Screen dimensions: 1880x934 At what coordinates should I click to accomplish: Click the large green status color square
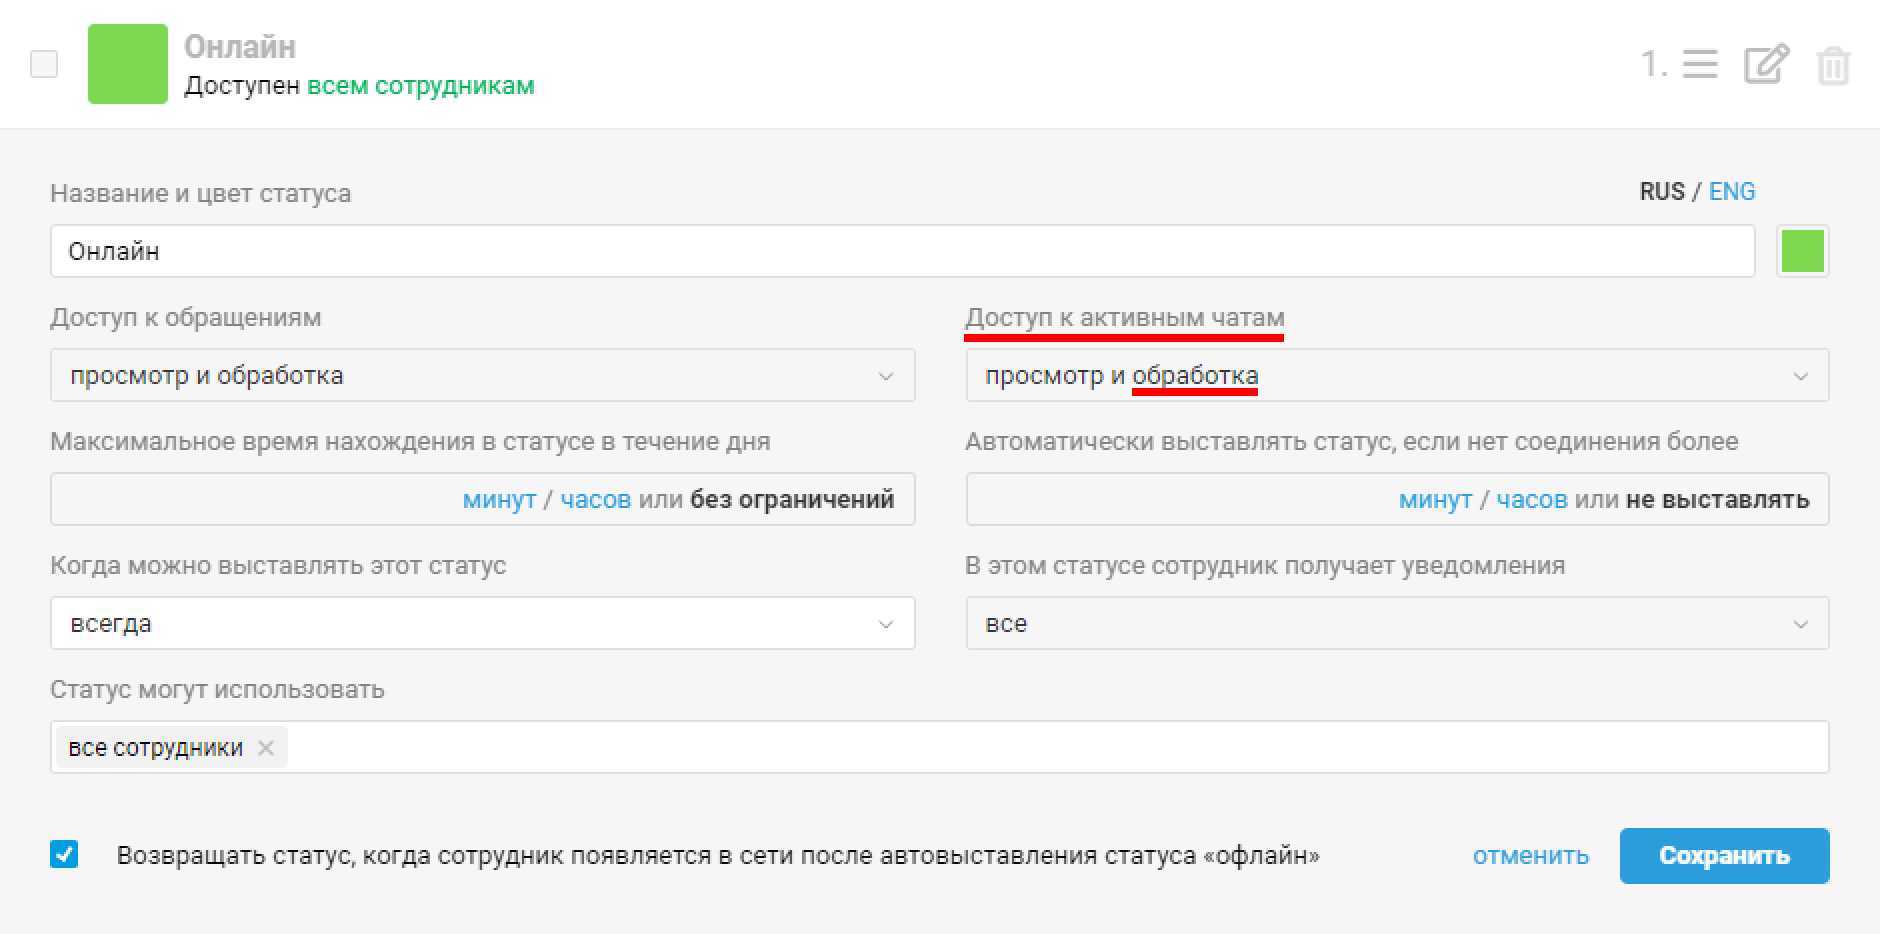pos(128,64)
